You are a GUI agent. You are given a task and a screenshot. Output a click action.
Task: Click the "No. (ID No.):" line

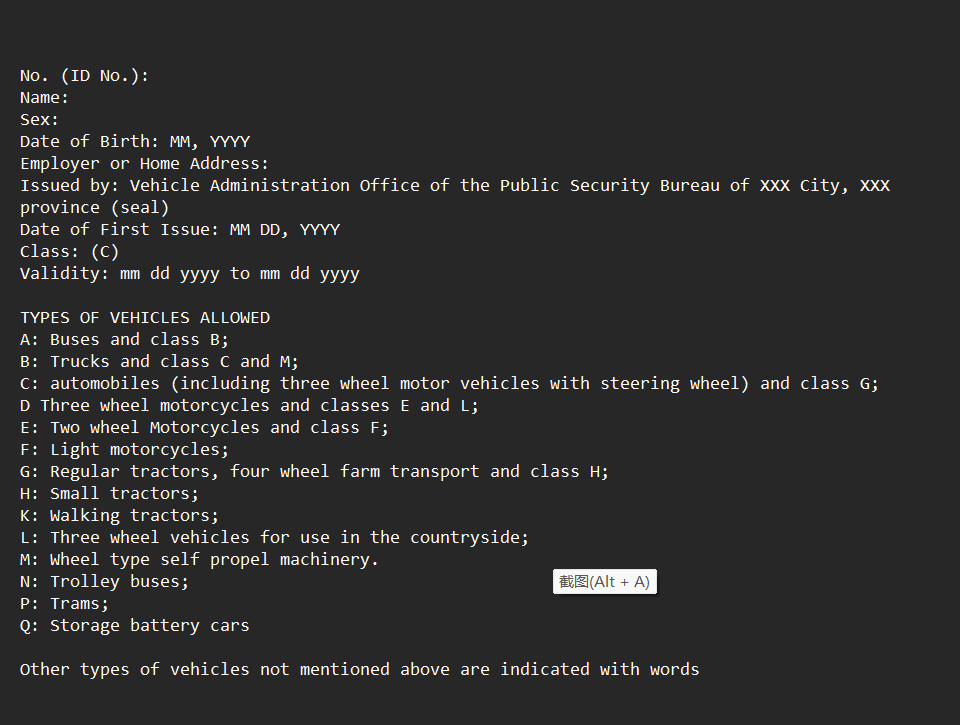[x=84, y=76]
